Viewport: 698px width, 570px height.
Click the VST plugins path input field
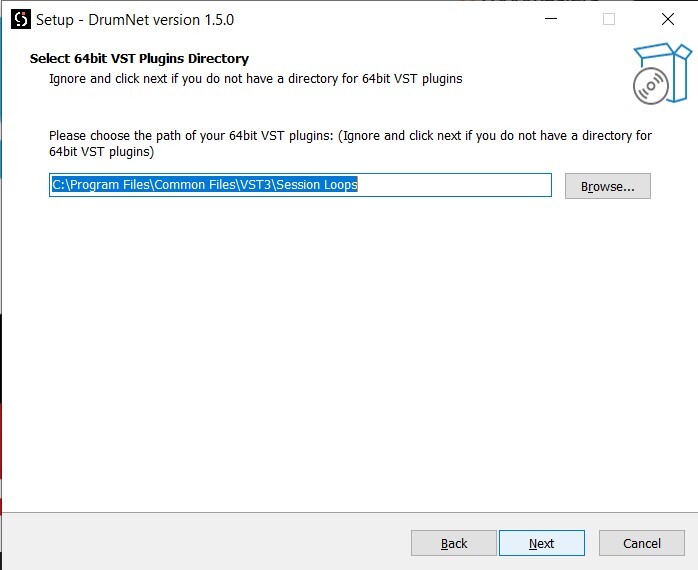(300, 185)
